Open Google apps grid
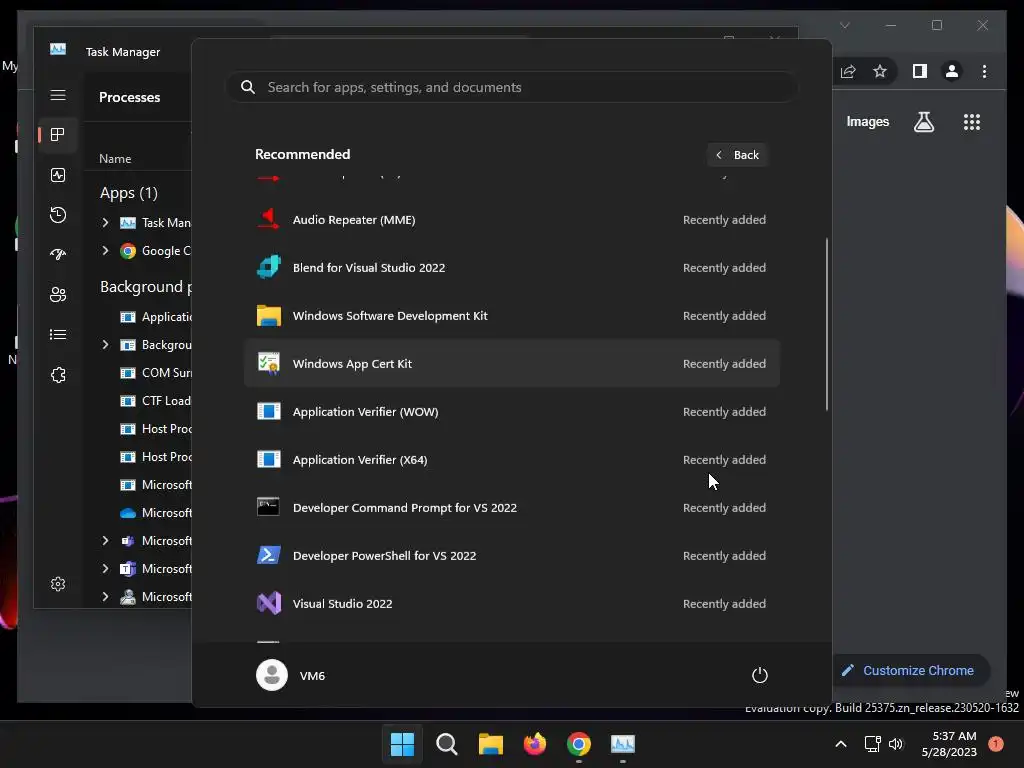 972,122
